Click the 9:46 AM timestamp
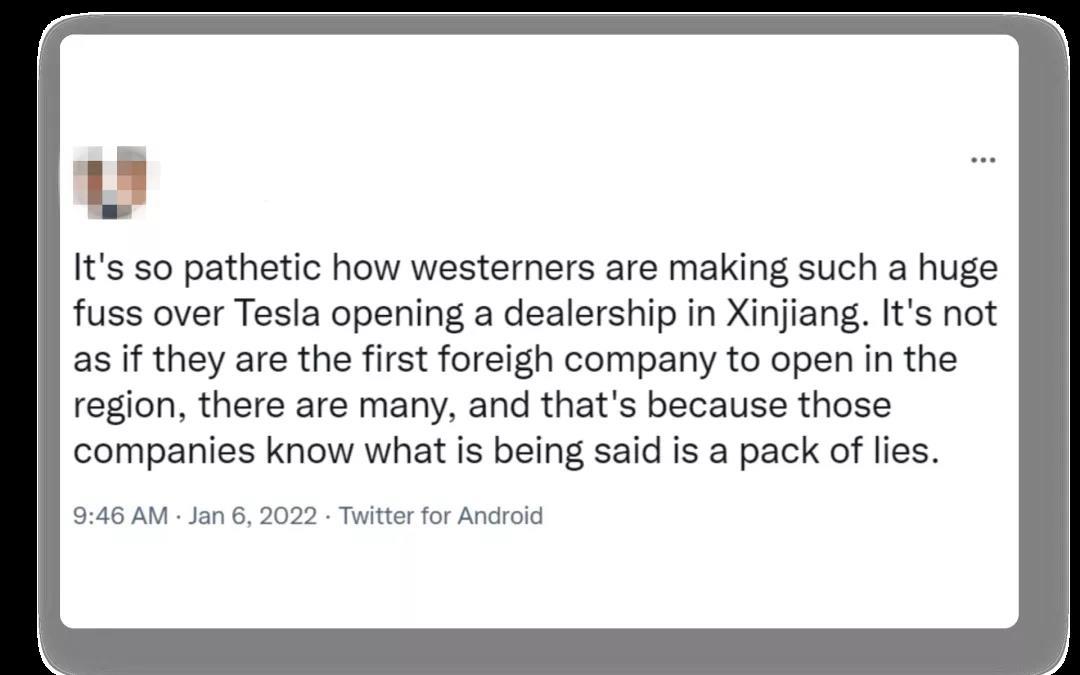Viewport: 1080px width, 675px height. (121, 516)
